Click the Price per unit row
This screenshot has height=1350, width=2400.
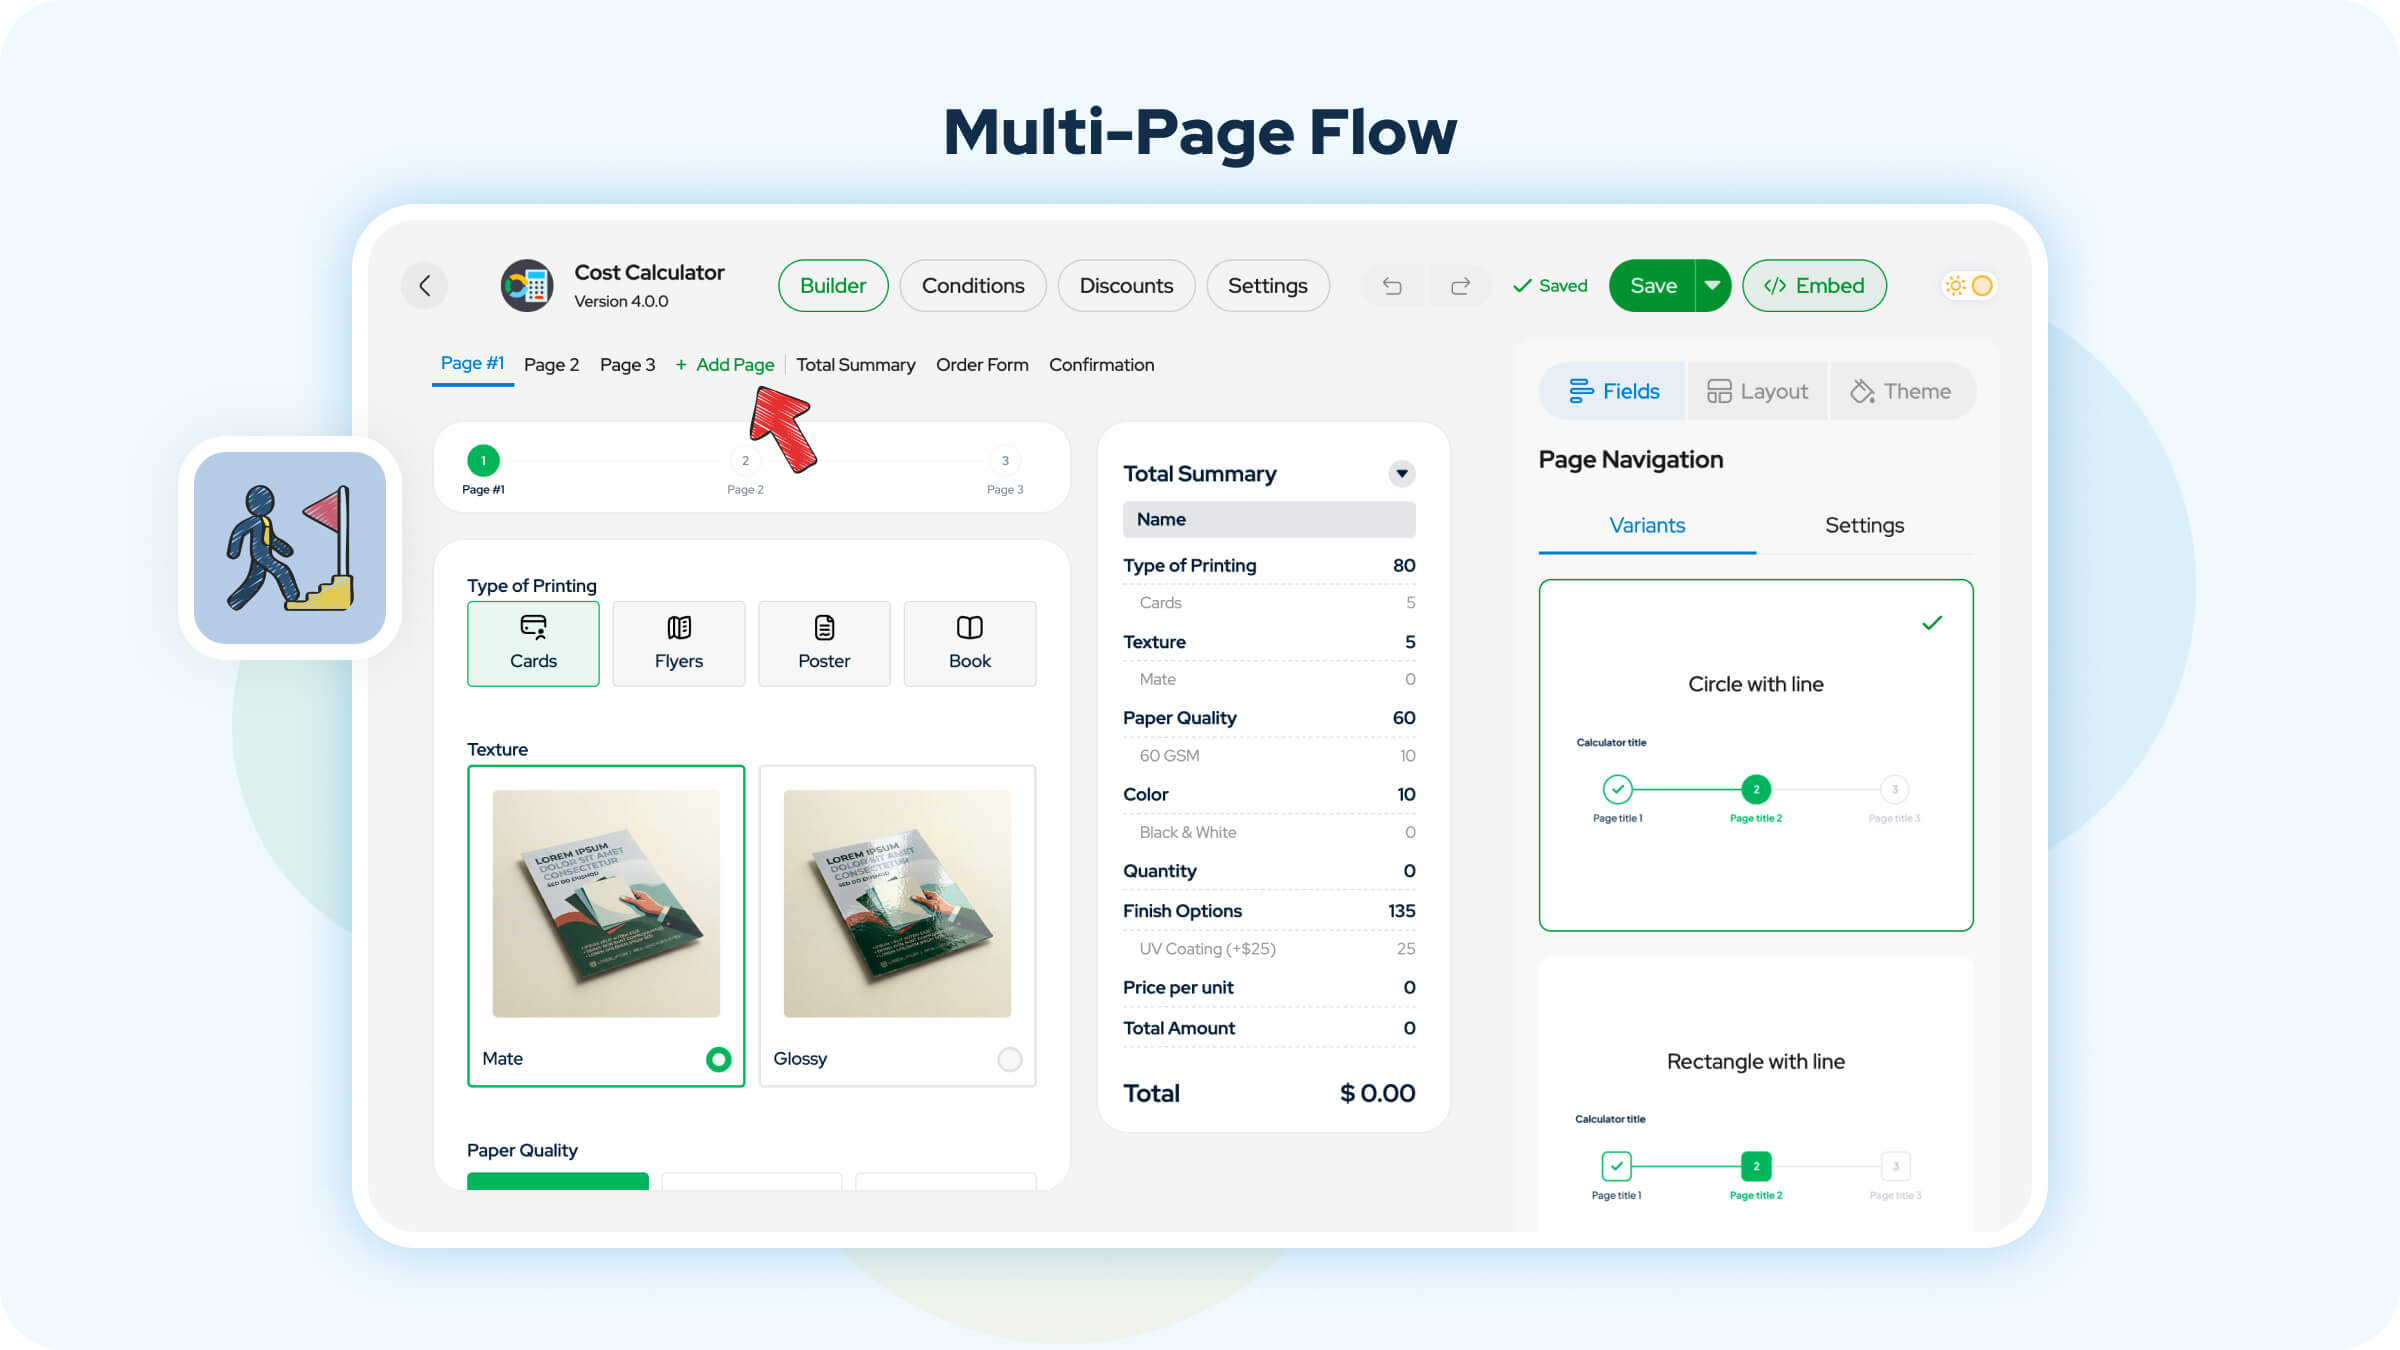[1269, 988]
